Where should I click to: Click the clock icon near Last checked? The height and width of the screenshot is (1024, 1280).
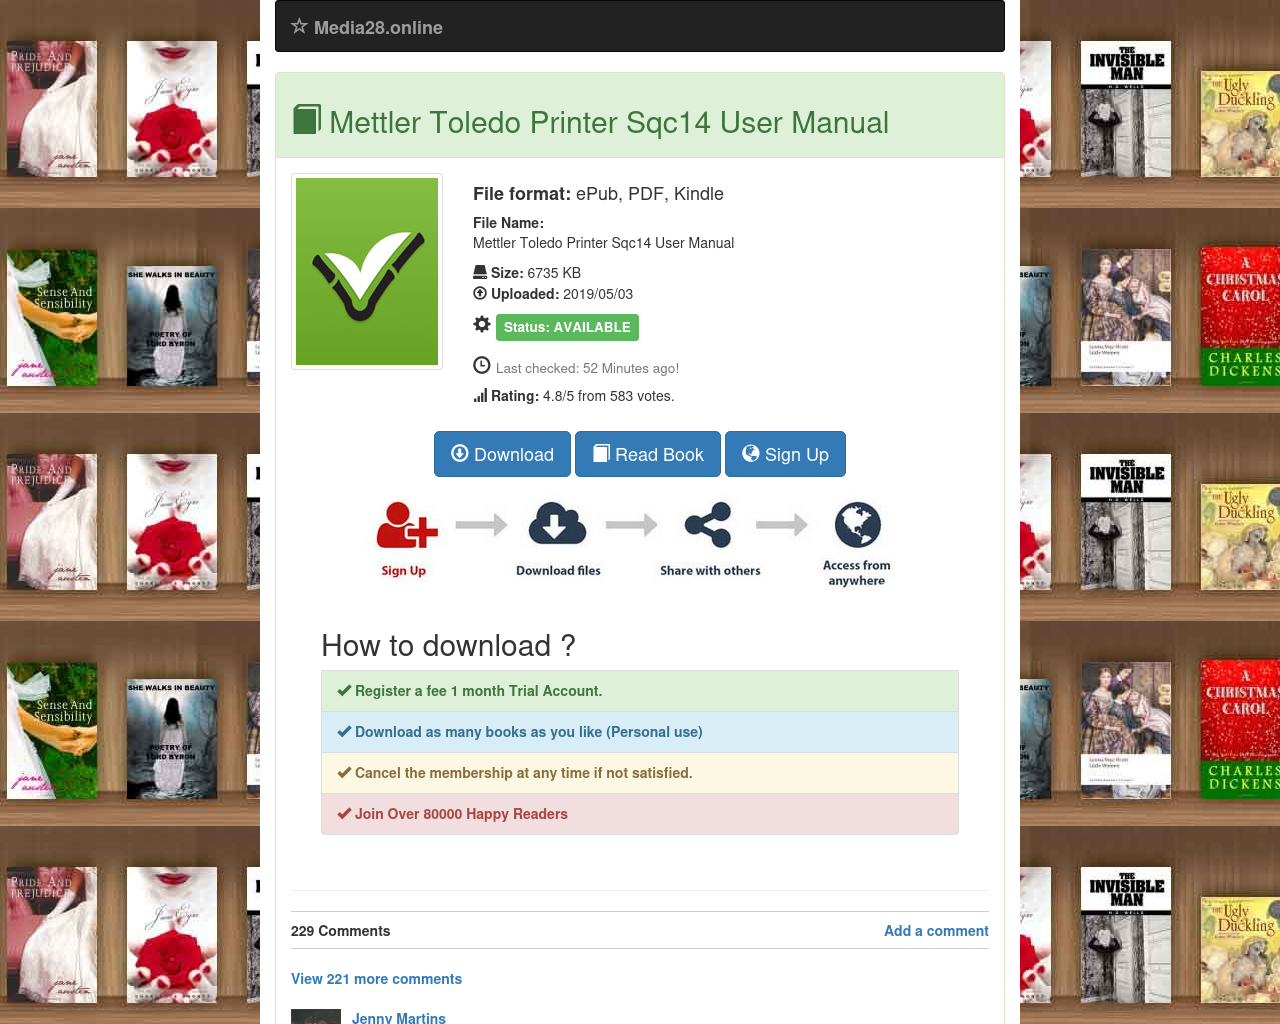(x=482, y=366)
